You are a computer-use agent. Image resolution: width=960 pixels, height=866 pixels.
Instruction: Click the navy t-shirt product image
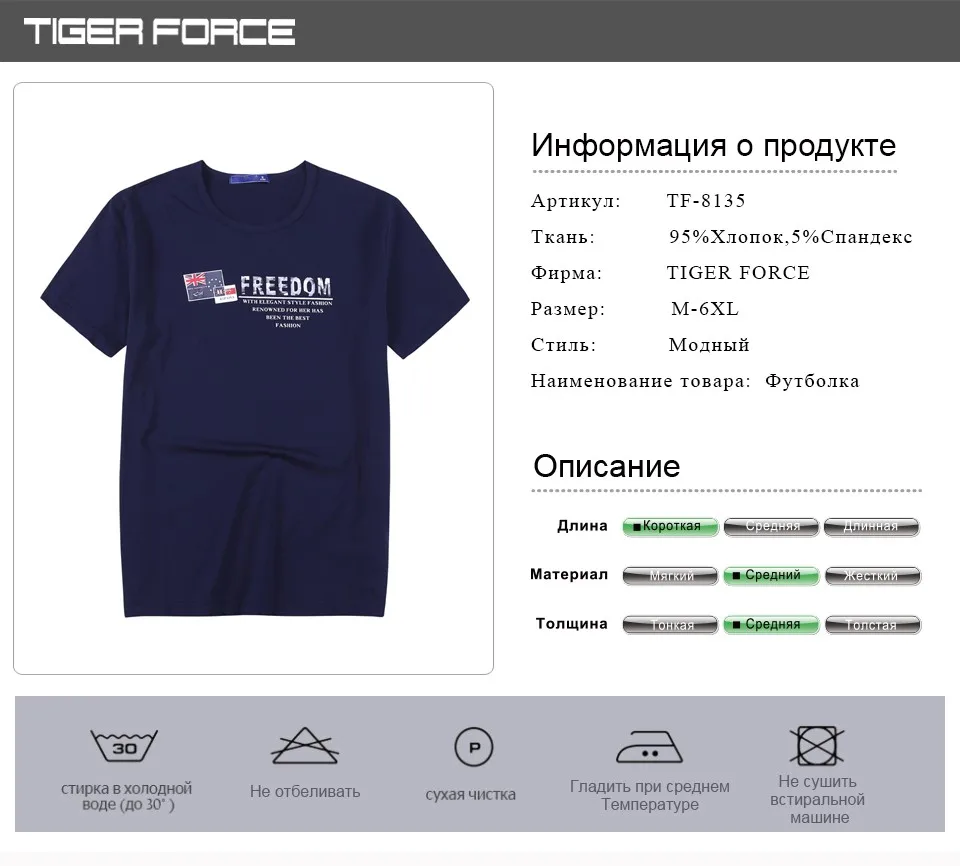click(x=255, y=388)
